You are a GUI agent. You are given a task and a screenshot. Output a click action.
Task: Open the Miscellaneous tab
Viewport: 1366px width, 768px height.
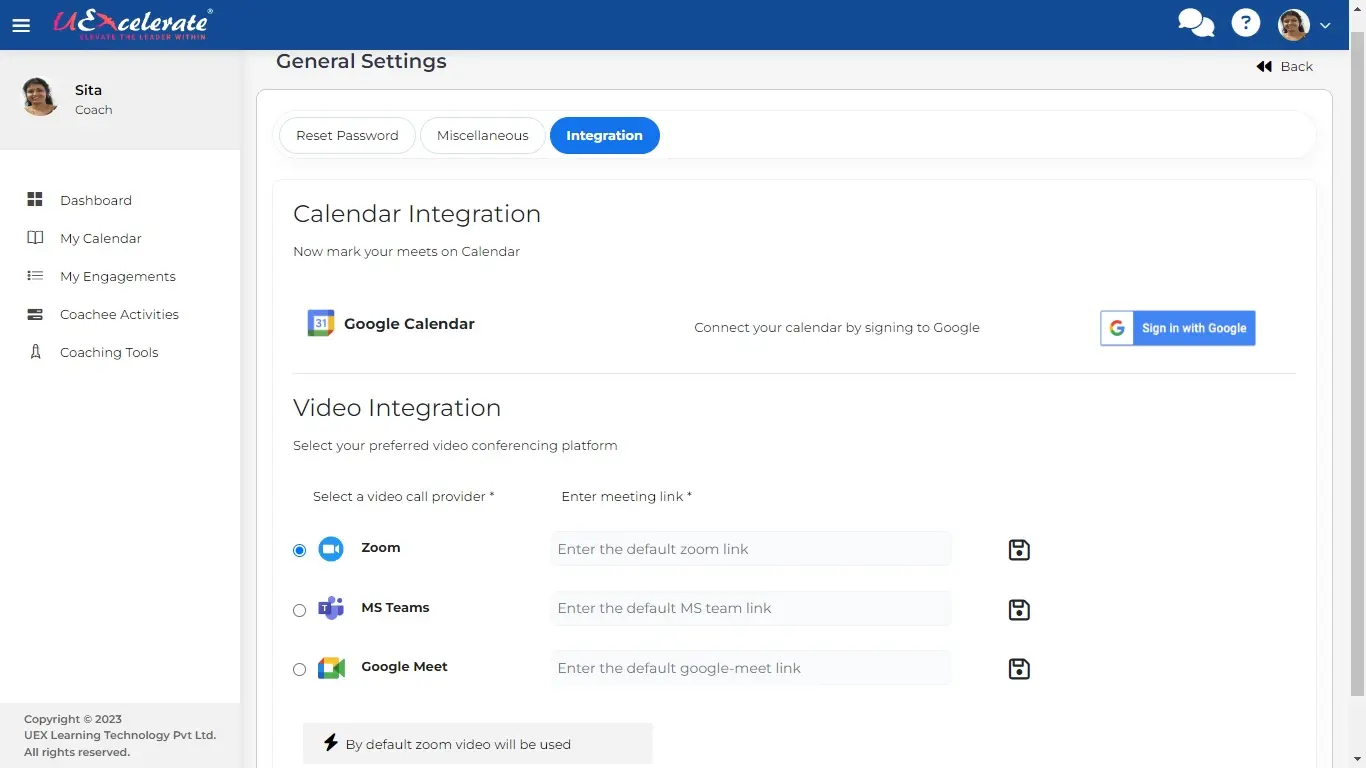(482, 136)
